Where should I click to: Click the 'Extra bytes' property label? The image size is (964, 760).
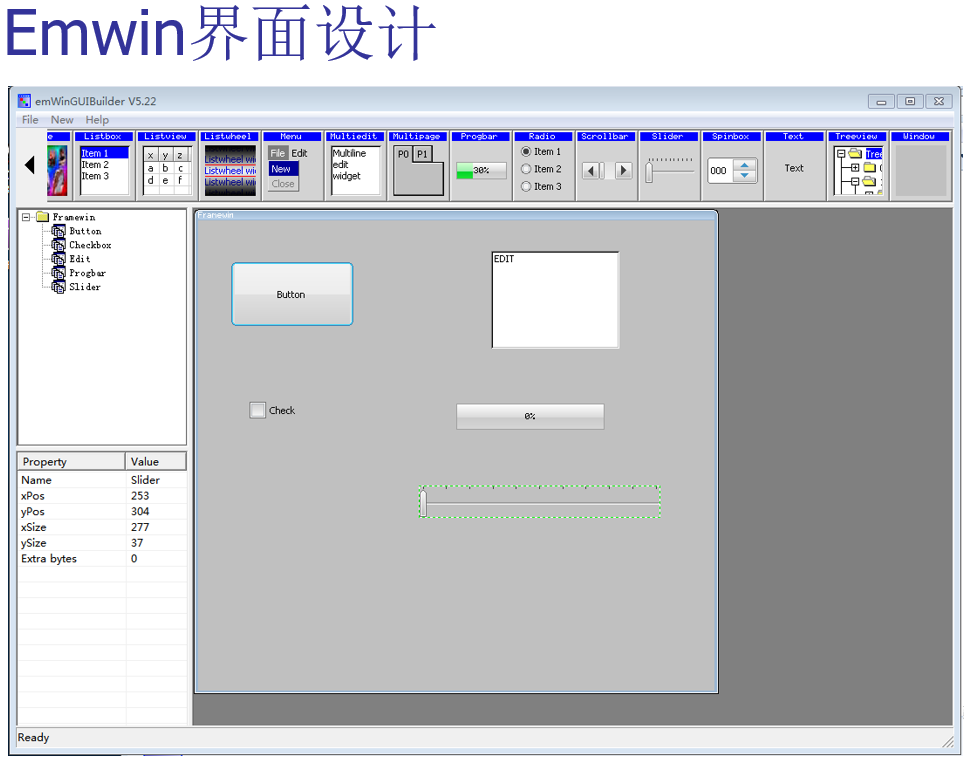point(49,558)
